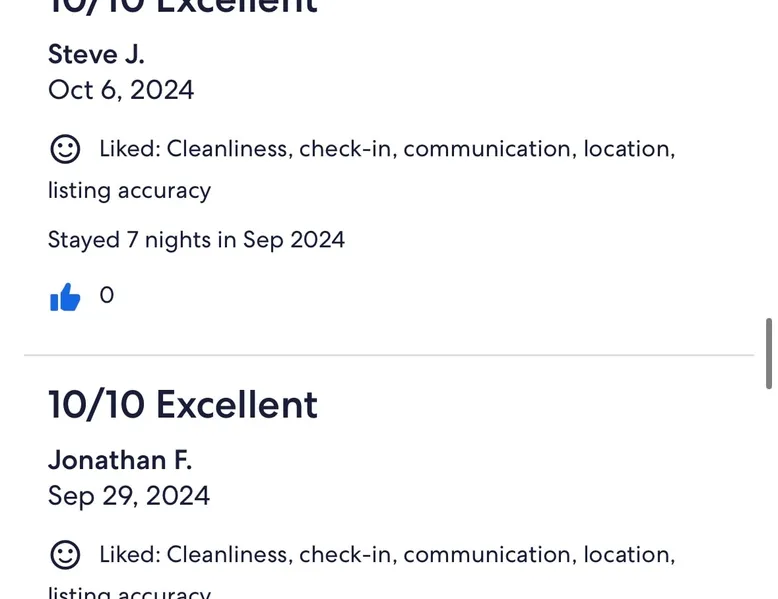The image size is (778, 599).
Task: Click the reviewer name Steve J.
Action: tap(96, 54)
